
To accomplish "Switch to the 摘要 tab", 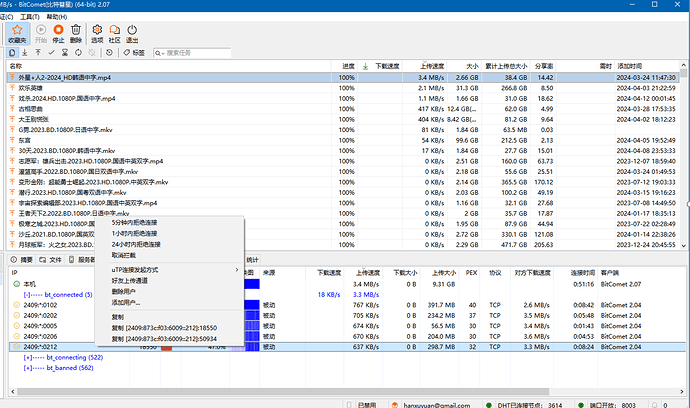I will 22,260.
